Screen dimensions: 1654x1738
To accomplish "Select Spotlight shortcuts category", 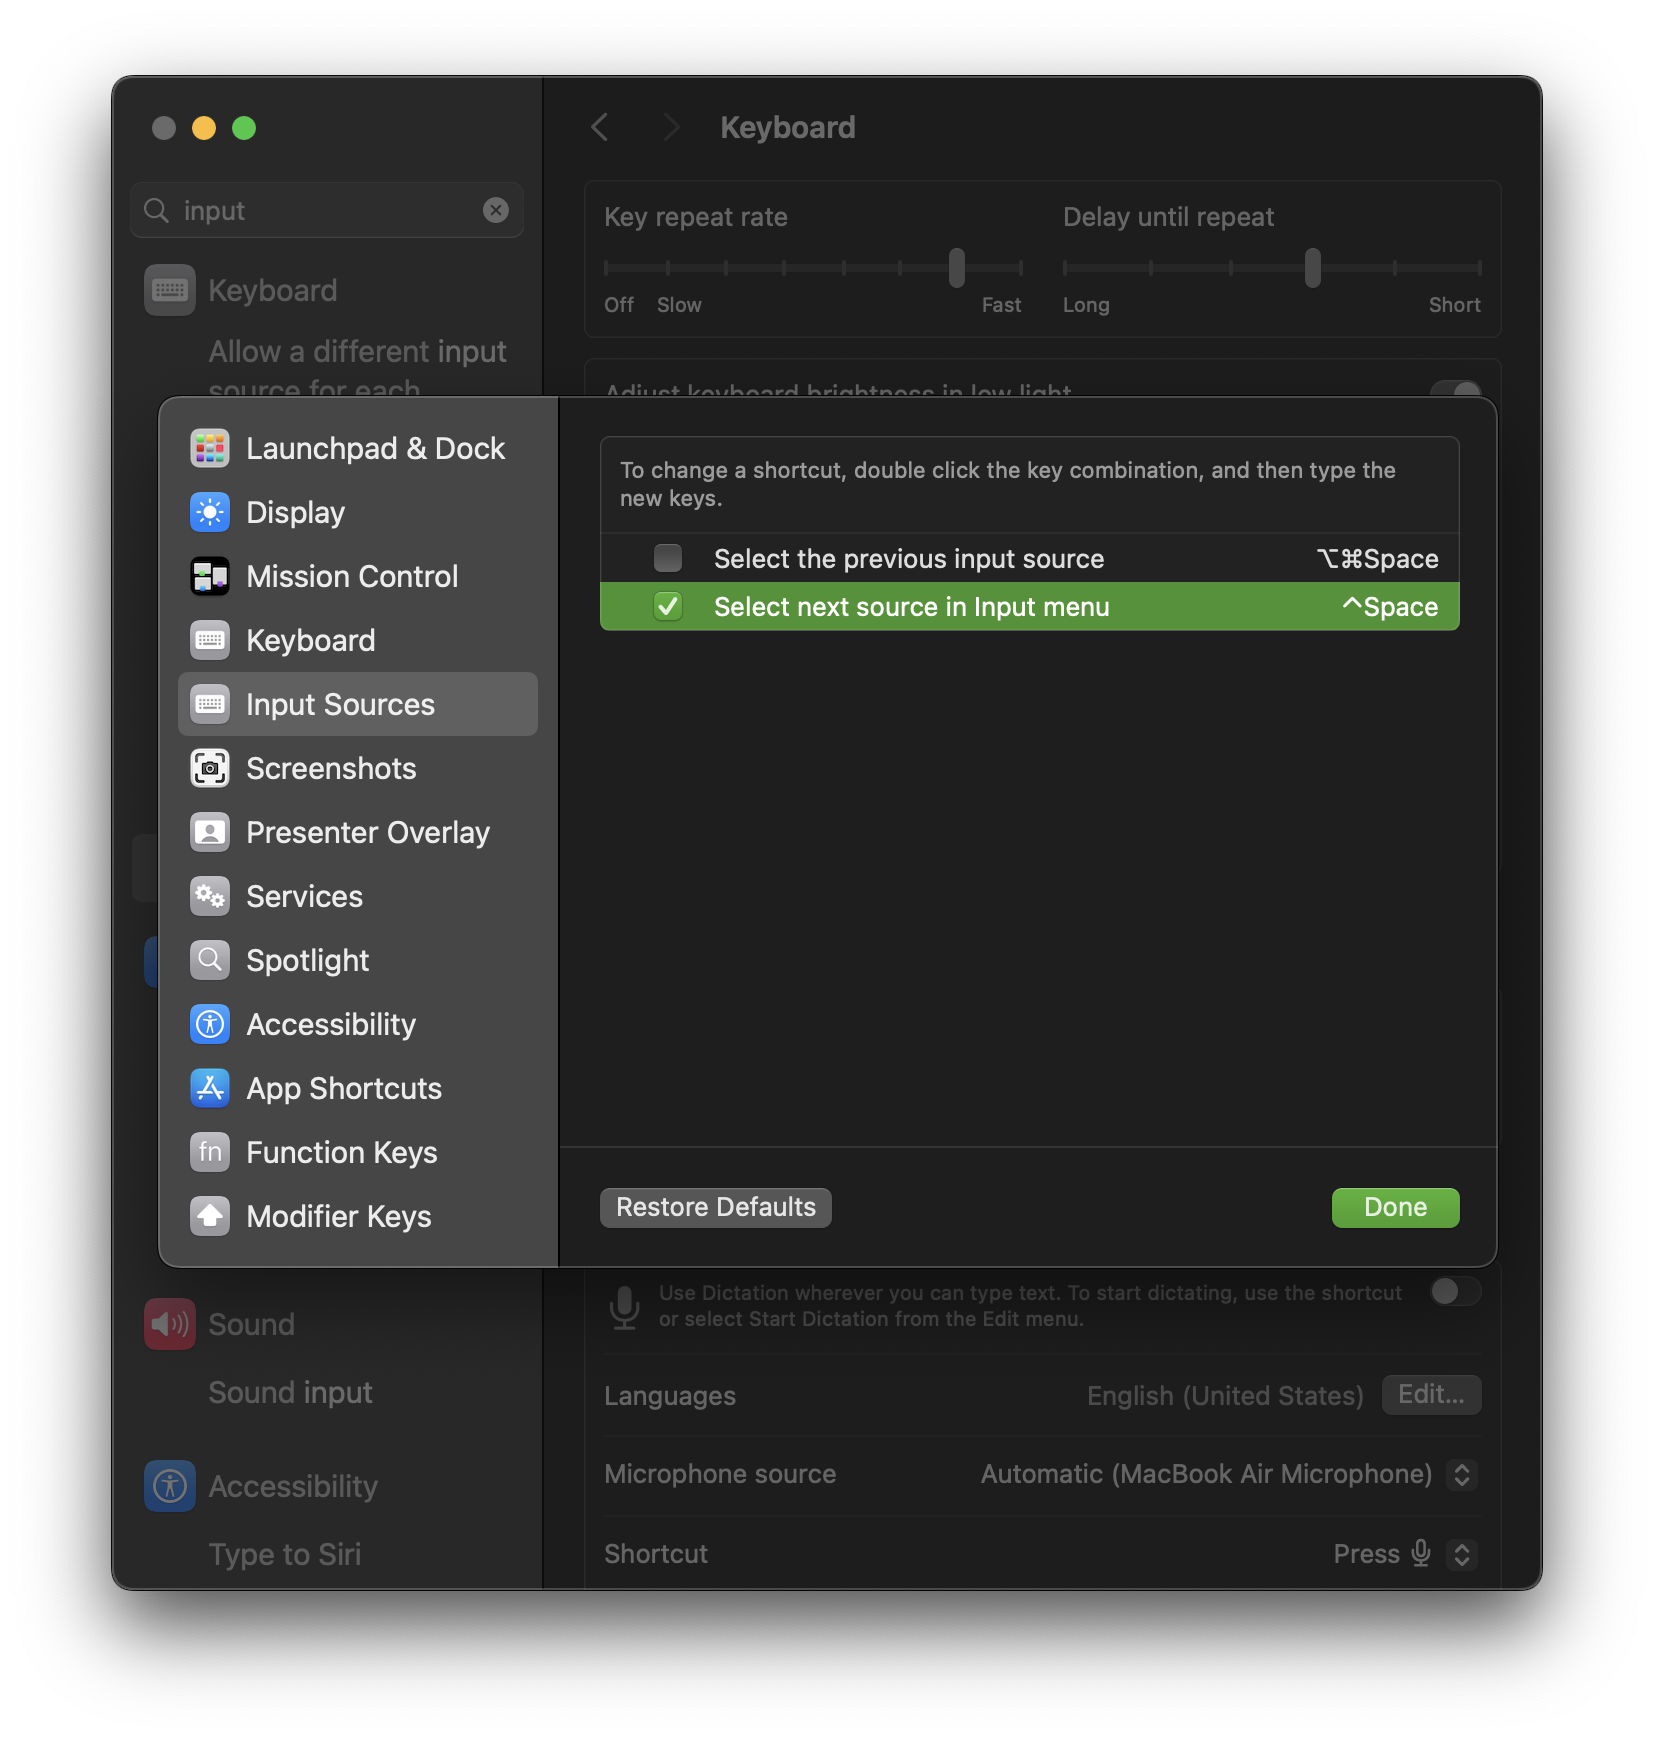I will click(x=358, y=960).
